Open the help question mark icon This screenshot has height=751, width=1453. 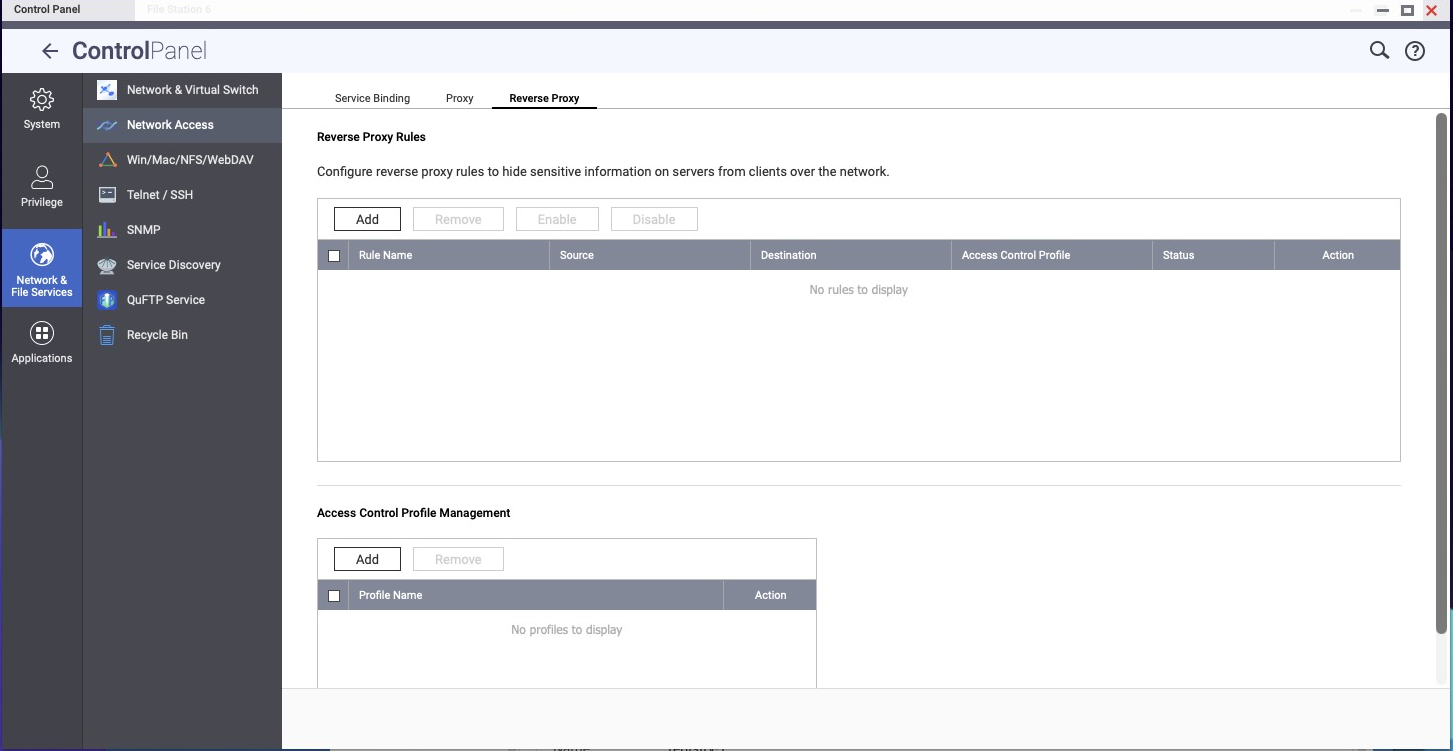pyautogui.click(x=1414, y=52)
